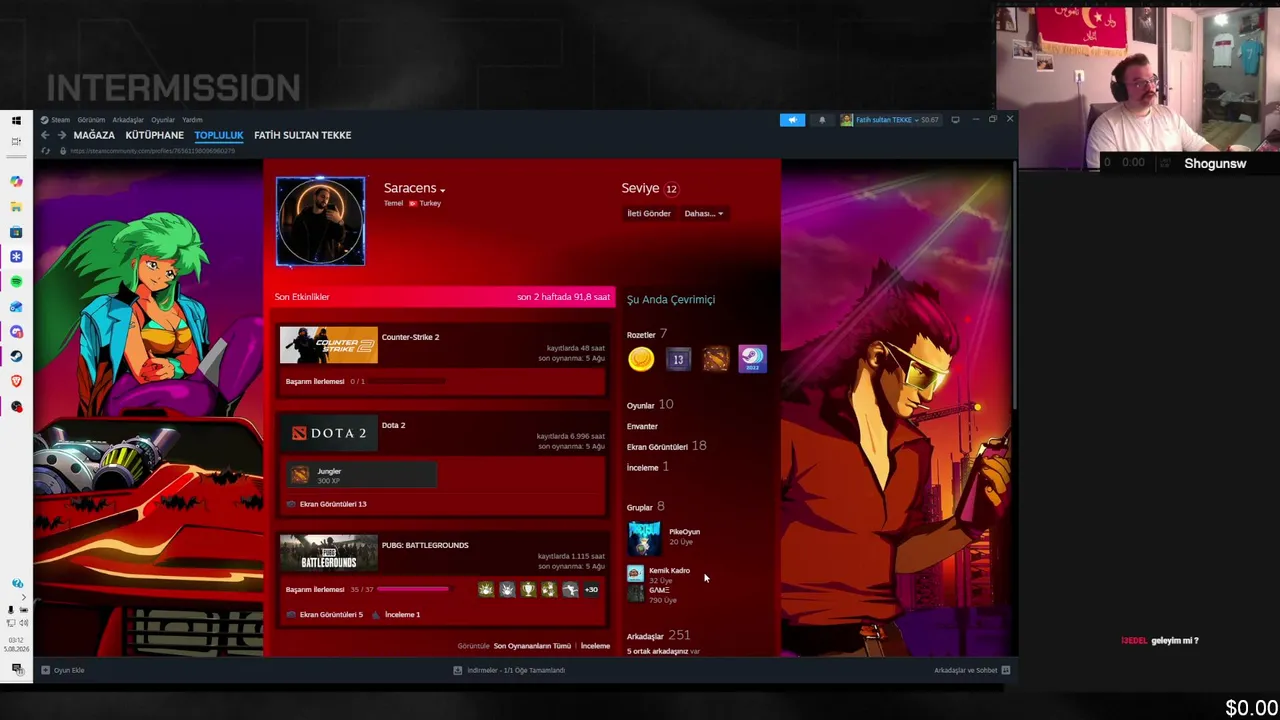Click the first PUBG achievement icon
Viewport: 1280px width, 720px height.
tap(486, 590)
